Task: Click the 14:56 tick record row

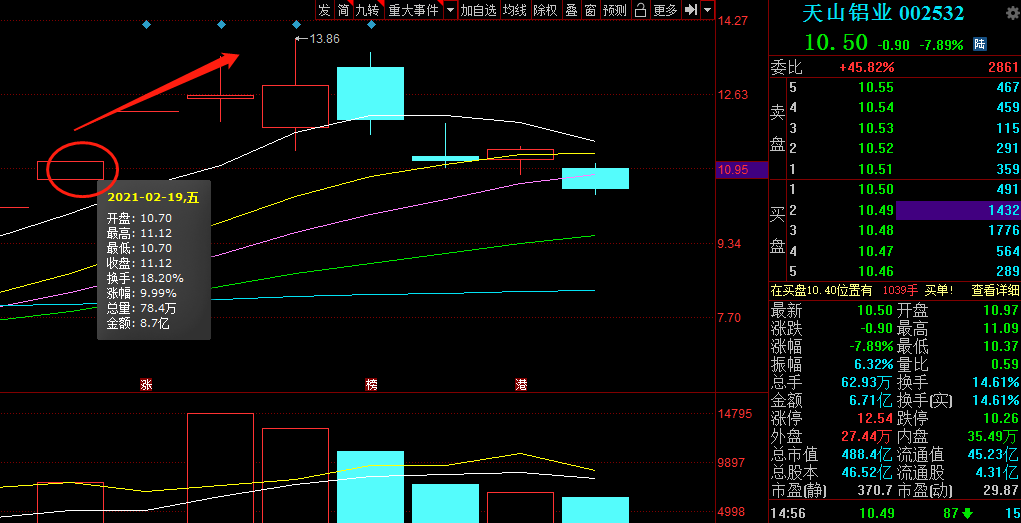Action: (x=895, y=514)
